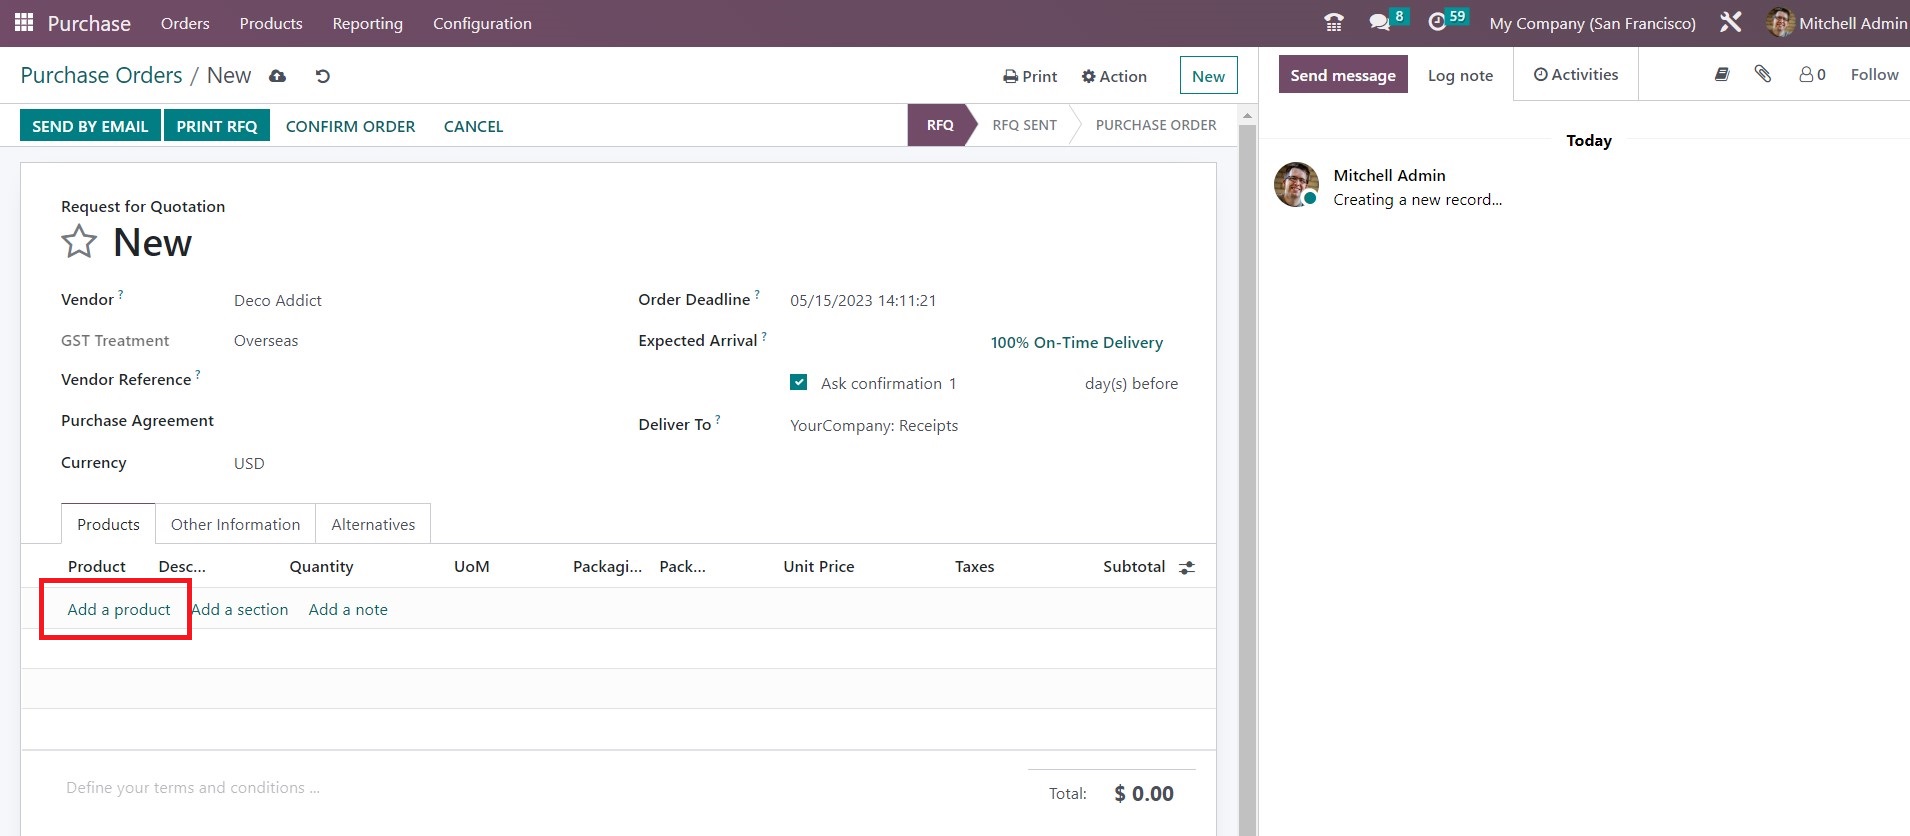The image size is (1910, 836).
Task: Open the activities clock icon in navbar
Action: (x=1437, y=22)
